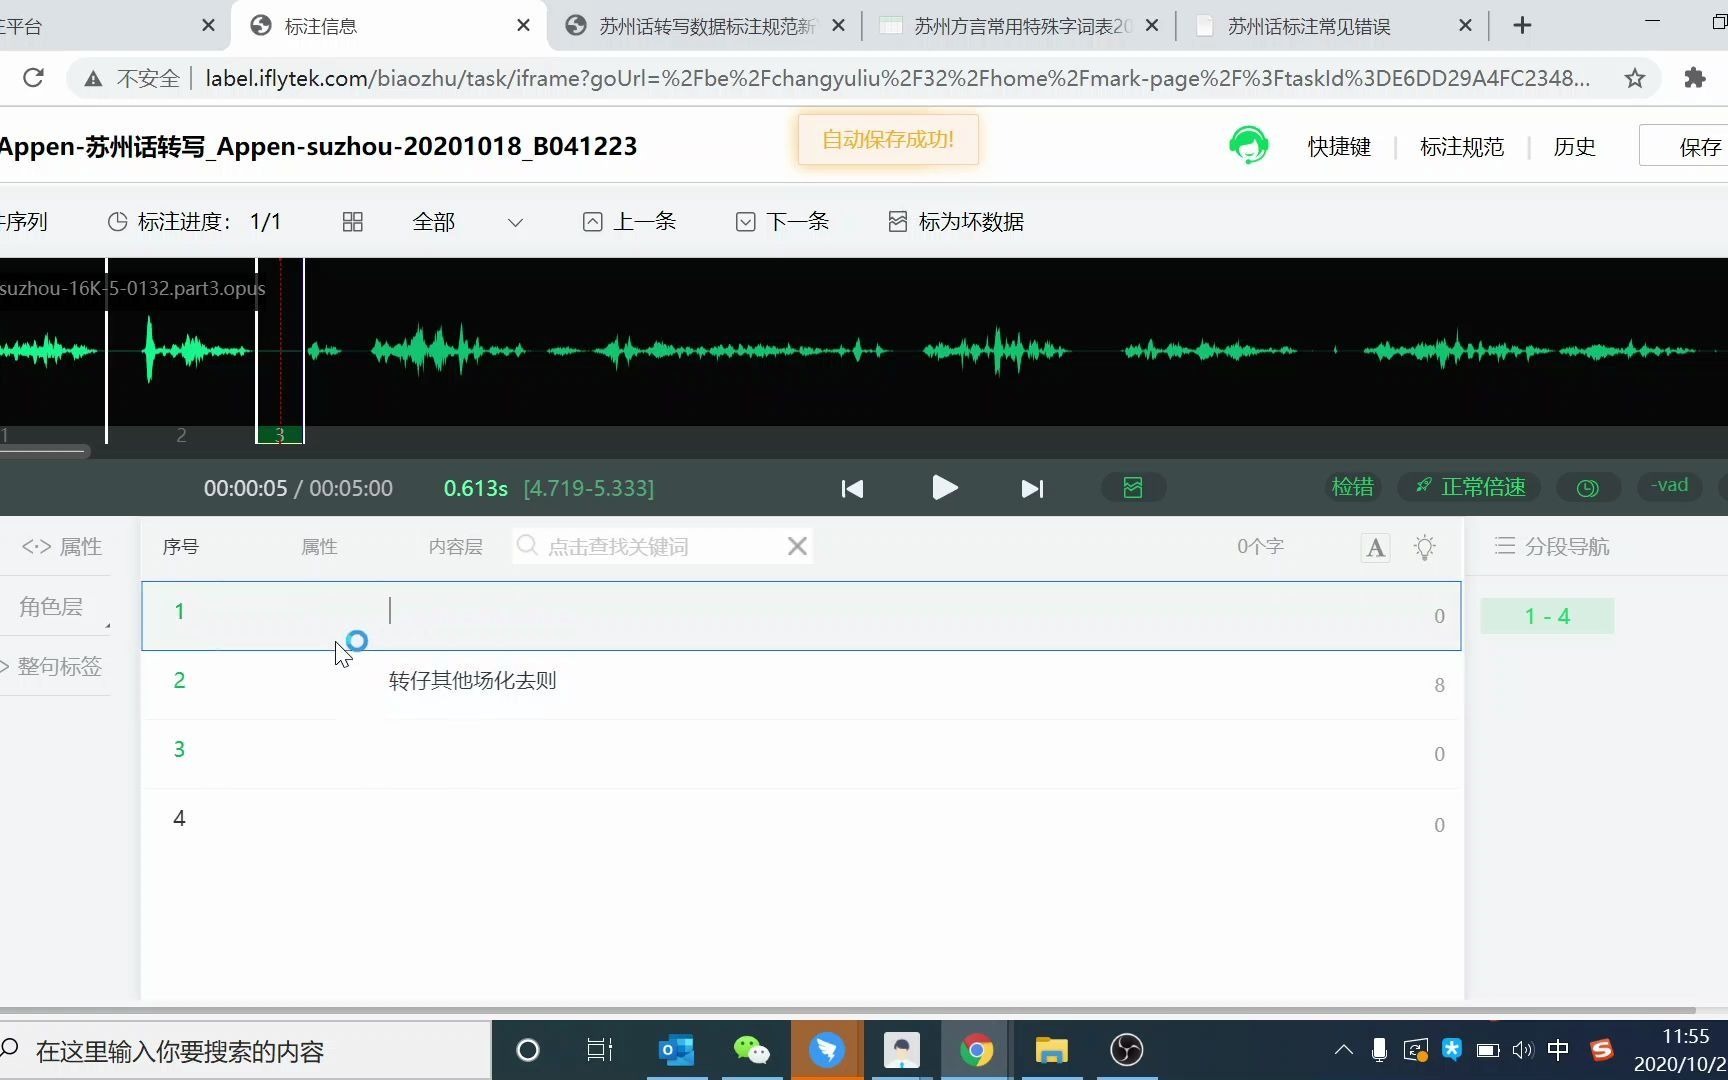The image size is (1728, 1080).
Task: Toggle the -vad option
Action: pos(1670,486)
